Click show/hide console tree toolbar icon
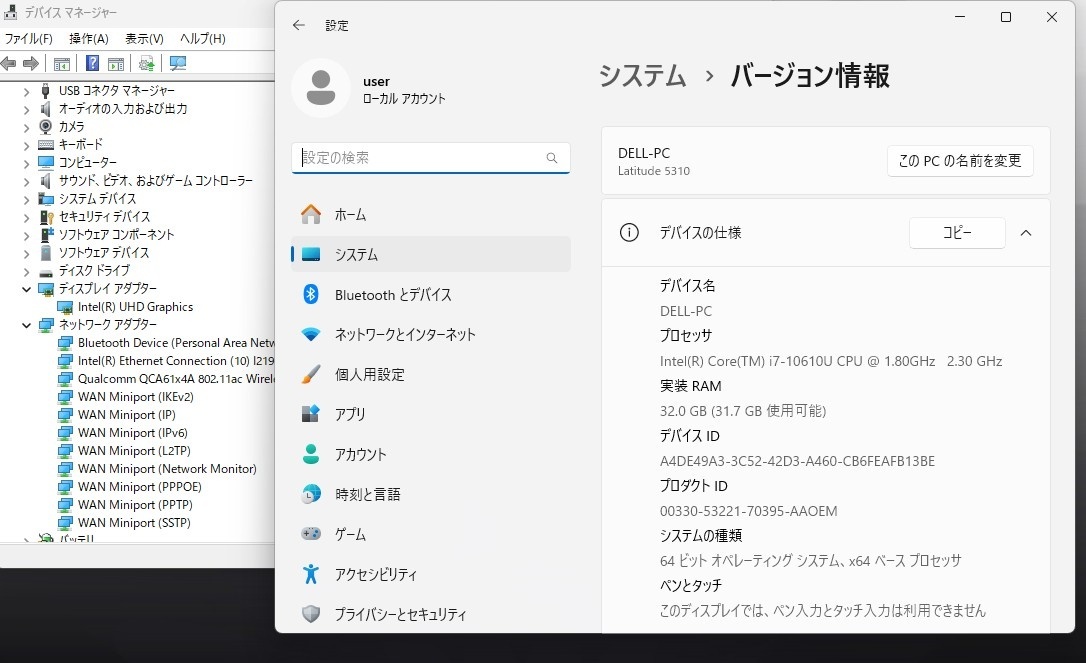This screenshot has height=663, width=1086. coord(62,64)
